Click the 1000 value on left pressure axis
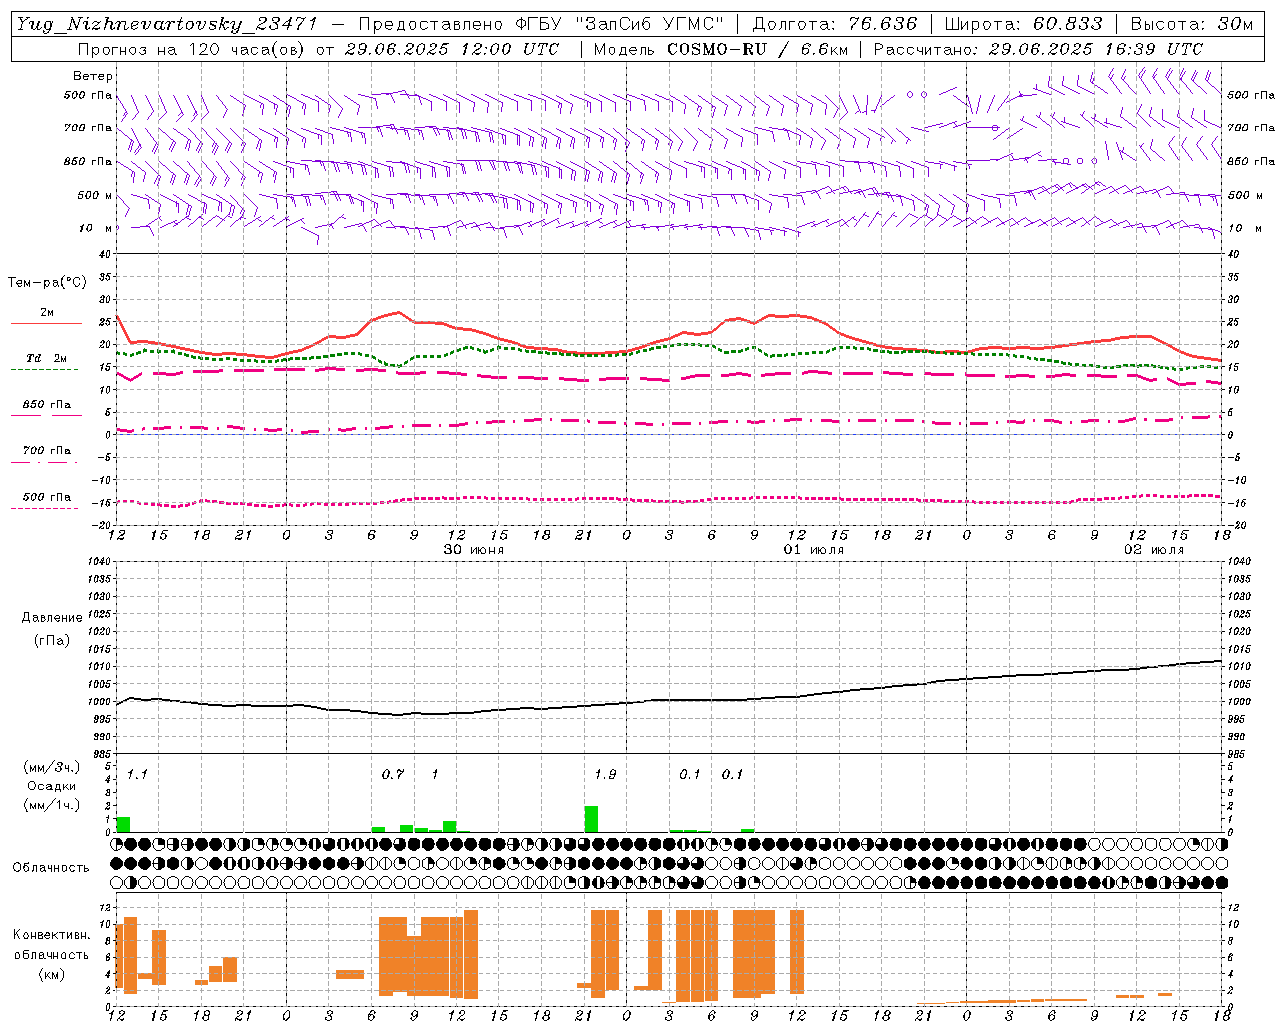Screen dimensions: 1280x1024 [99, 701]
